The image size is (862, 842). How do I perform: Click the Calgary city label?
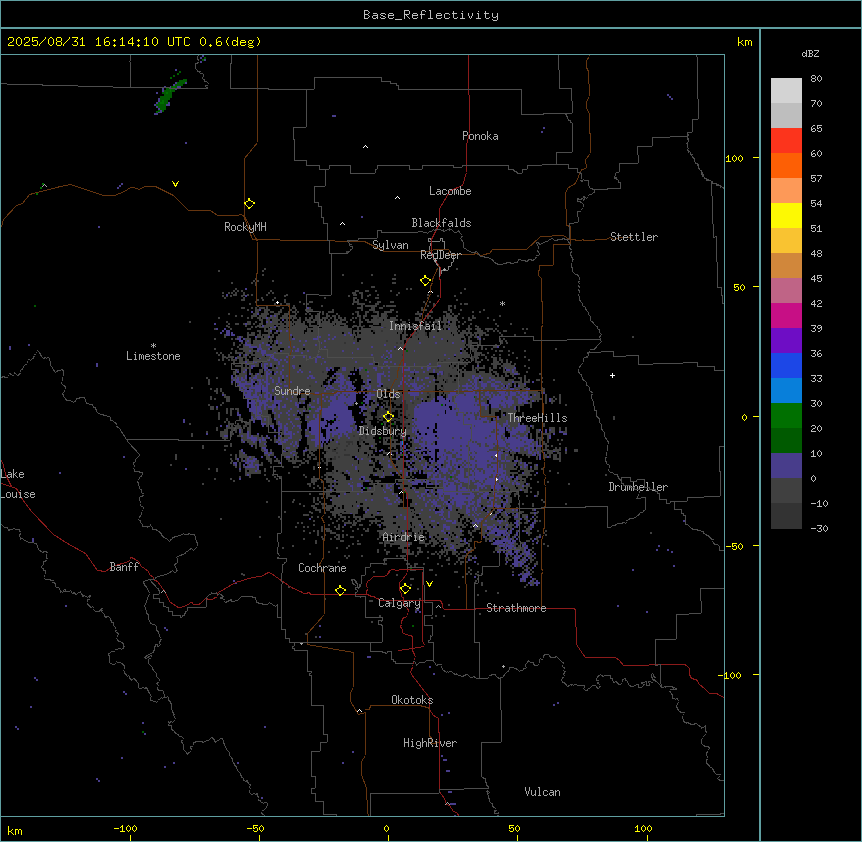pyautogui.click(x=399, y=603)
